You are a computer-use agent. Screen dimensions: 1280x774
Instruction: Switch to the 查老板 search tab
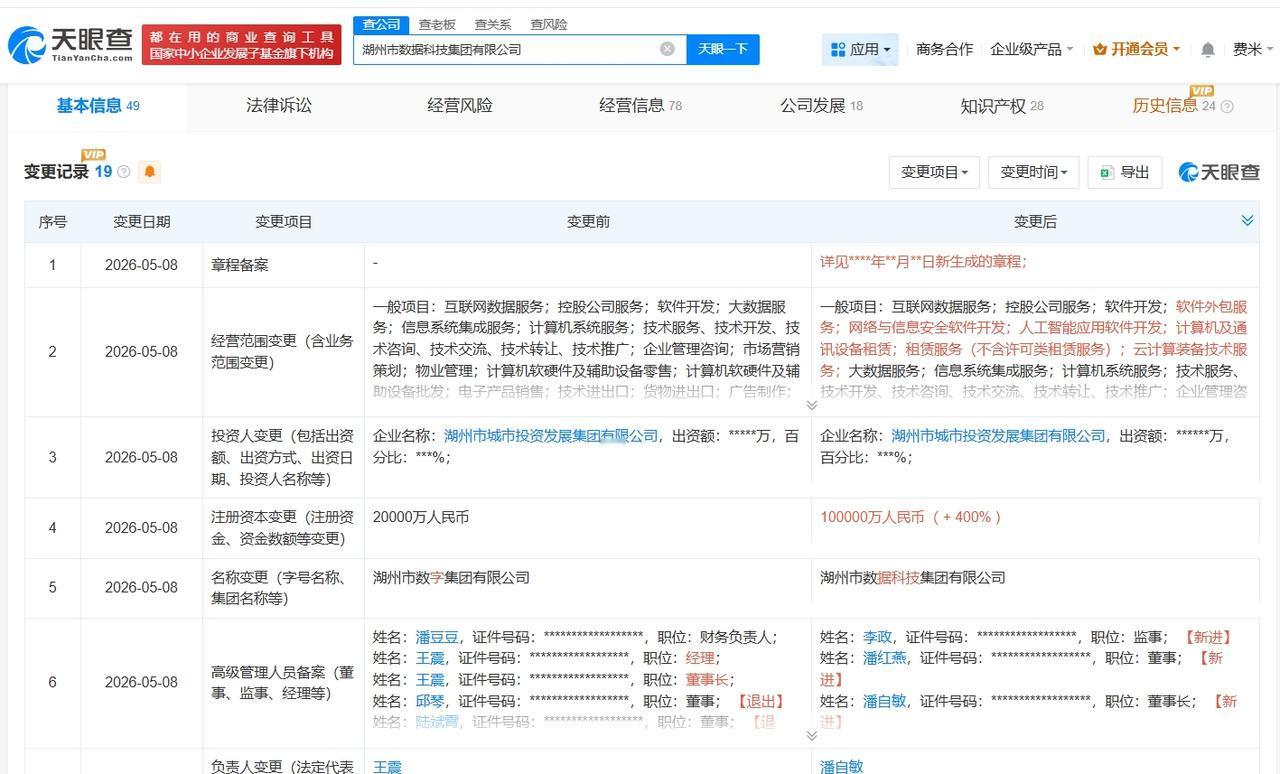click(437, 24)
